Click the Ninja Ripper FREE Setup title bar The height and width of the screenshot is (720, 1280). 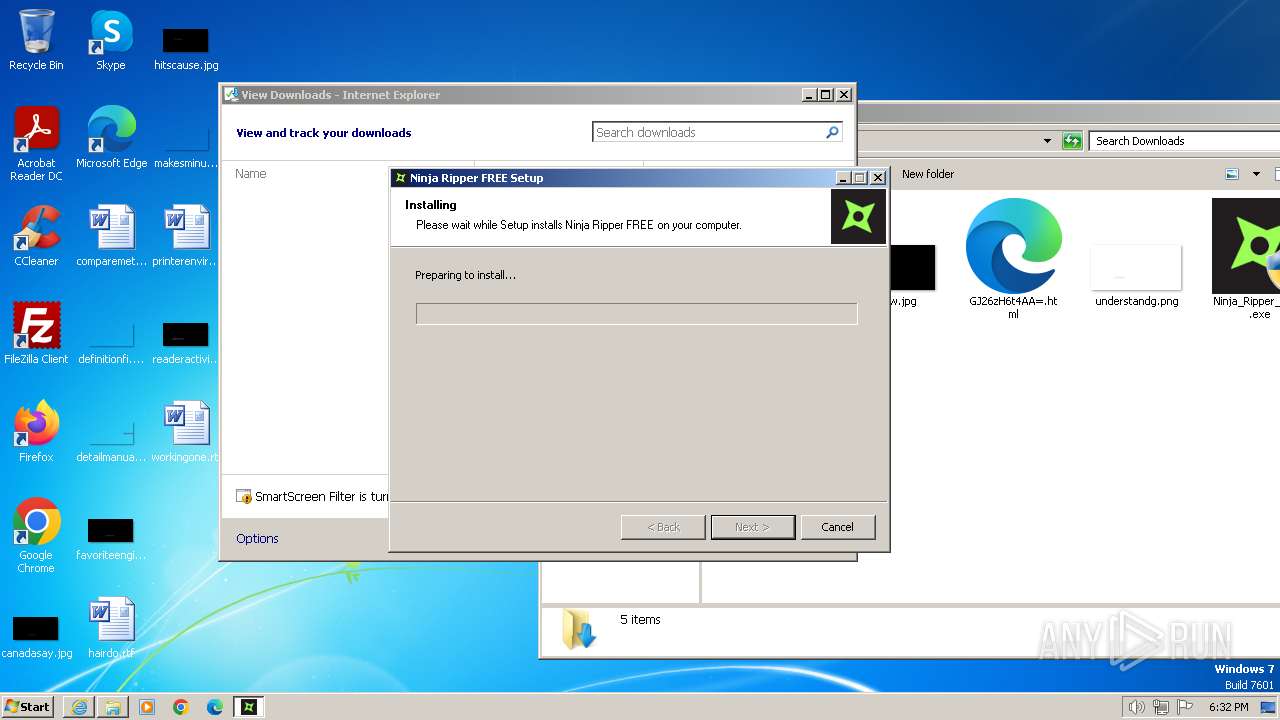pyautogui.click(x=612, y=178)
